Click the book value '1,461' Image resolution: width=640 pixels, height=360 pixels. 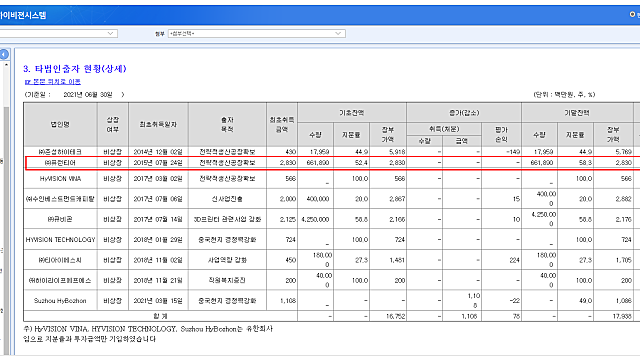[x=397, y=260]
